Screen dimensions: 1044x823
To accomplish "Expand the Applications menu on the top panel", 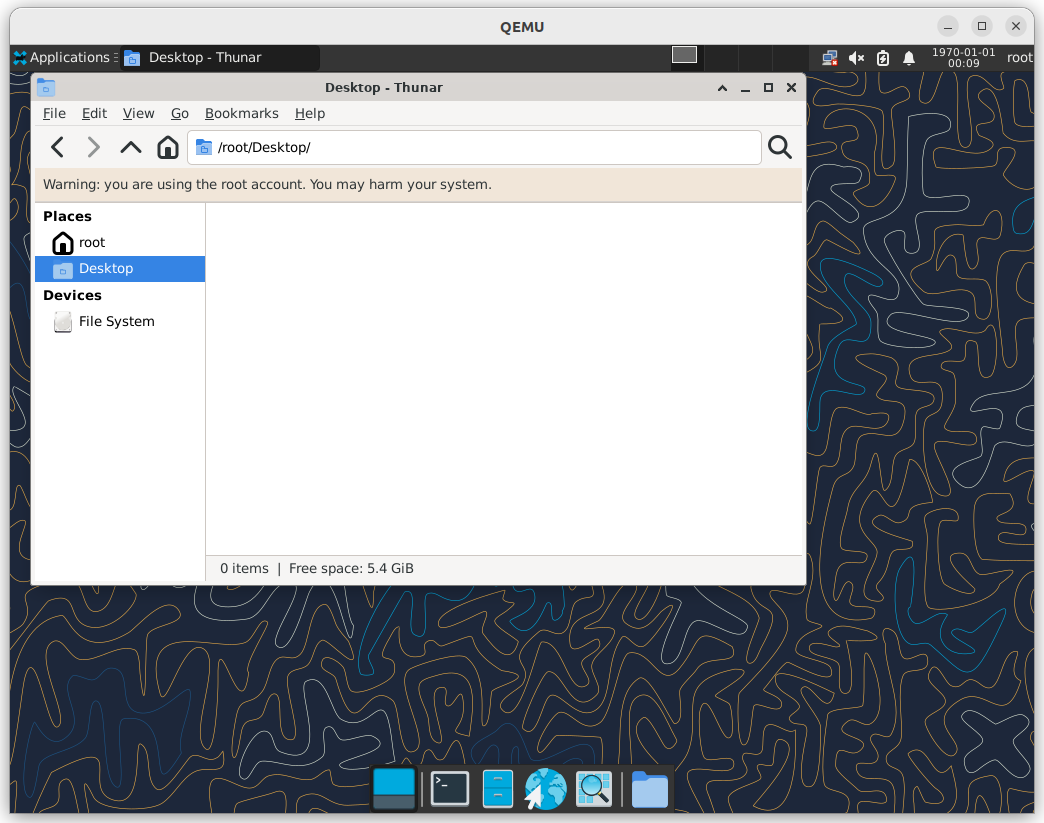I will [60, 57].
